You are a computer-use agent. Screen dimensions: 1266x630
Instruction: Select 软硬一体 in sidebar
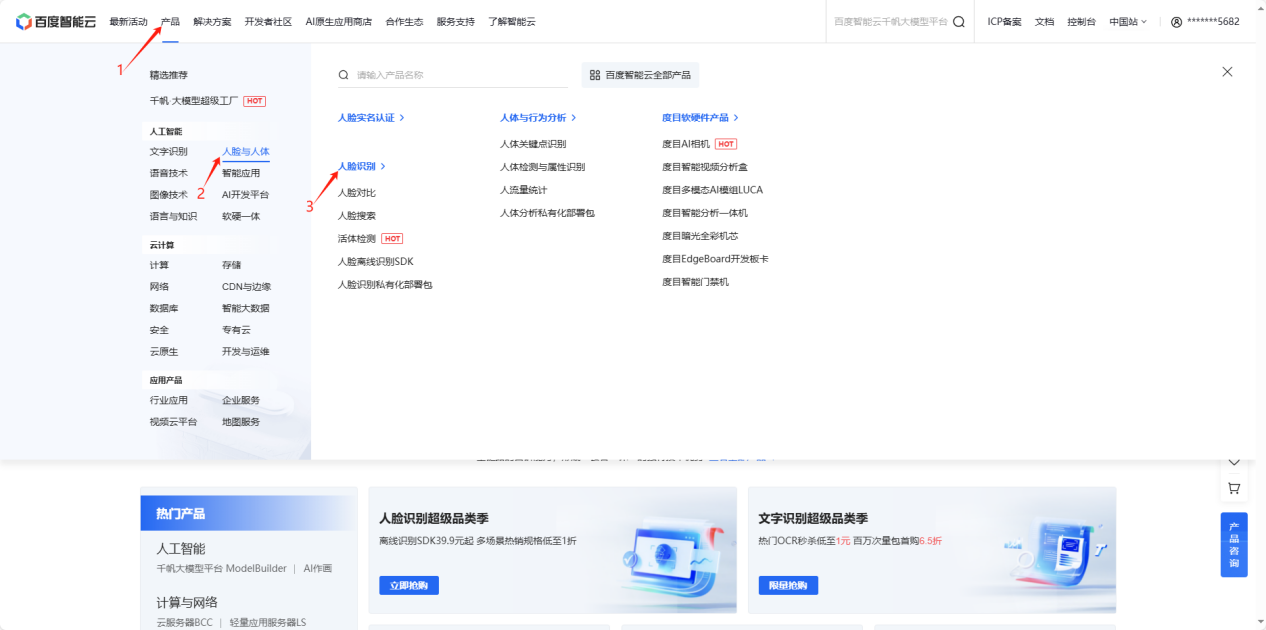(x=241, y=216)
